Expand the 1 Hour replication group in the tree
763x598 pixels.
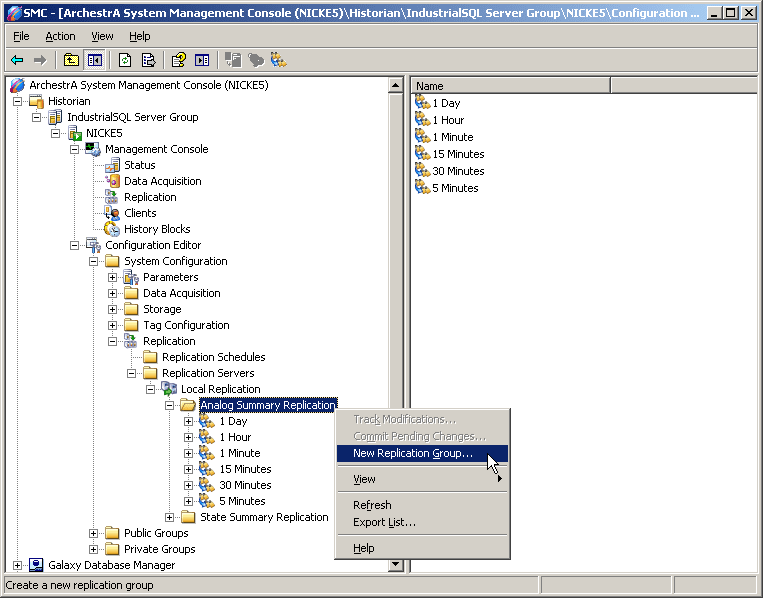188,437
